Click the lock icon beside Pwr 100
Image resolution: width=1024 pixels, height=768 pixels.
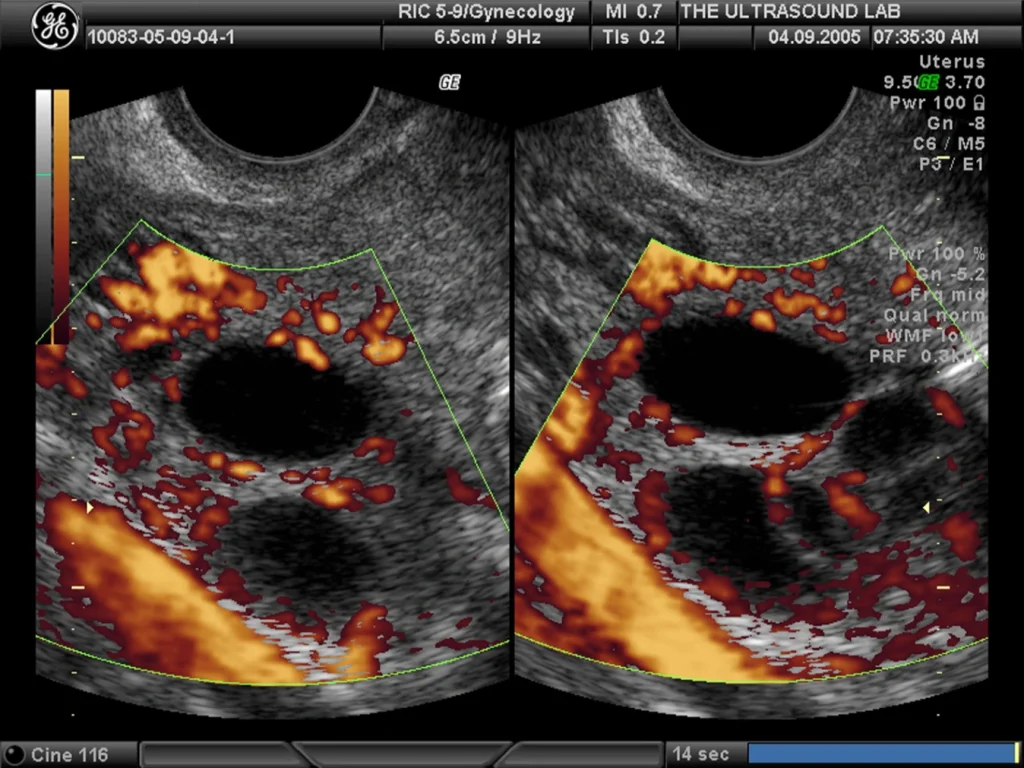click(x=978, y=103)
